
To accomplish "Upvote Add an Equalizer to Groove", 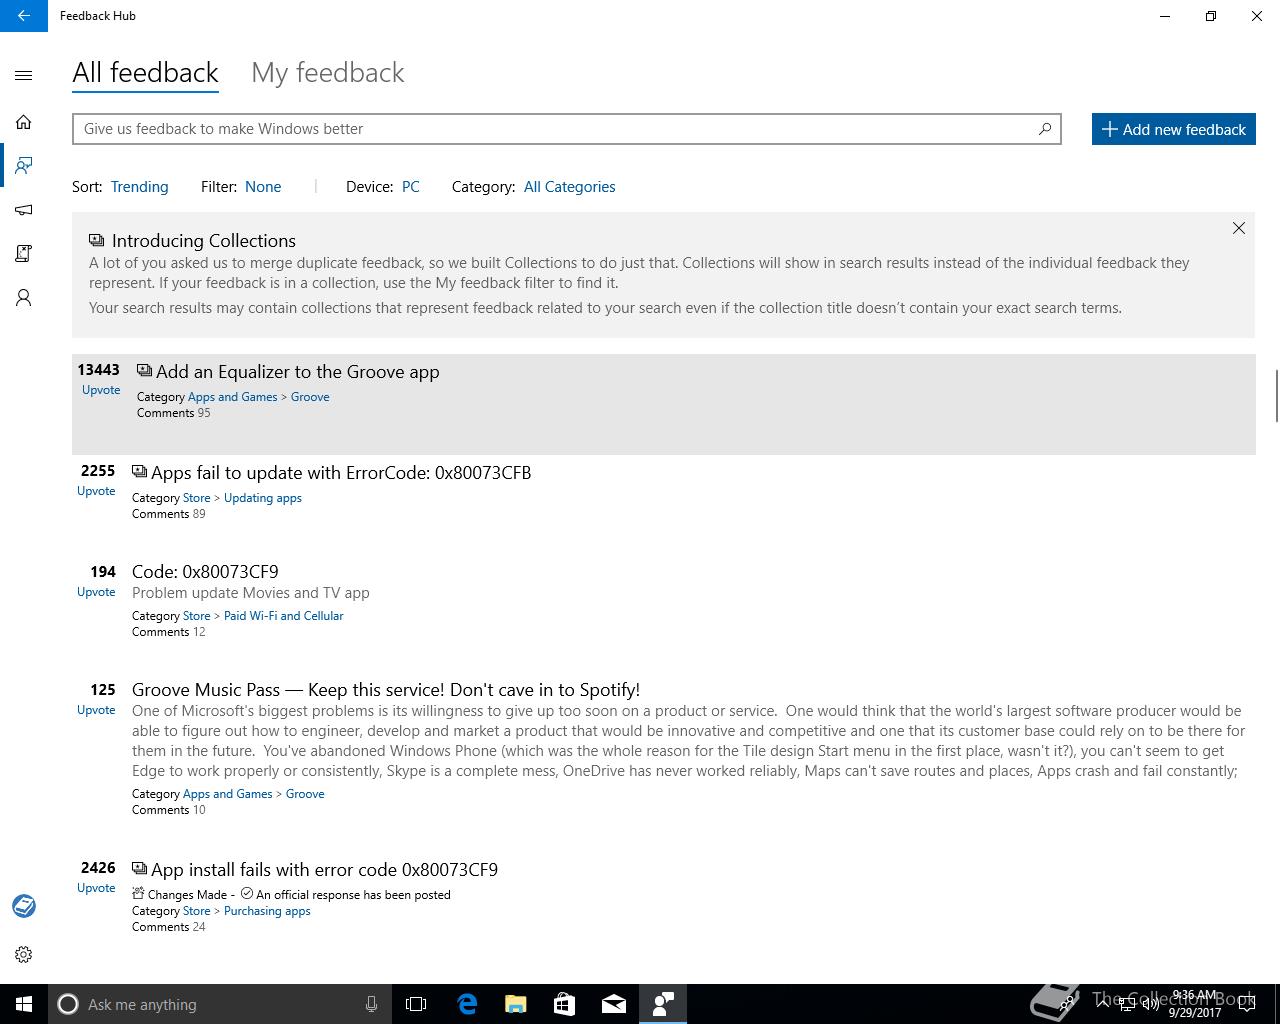I will click(101, 390).
